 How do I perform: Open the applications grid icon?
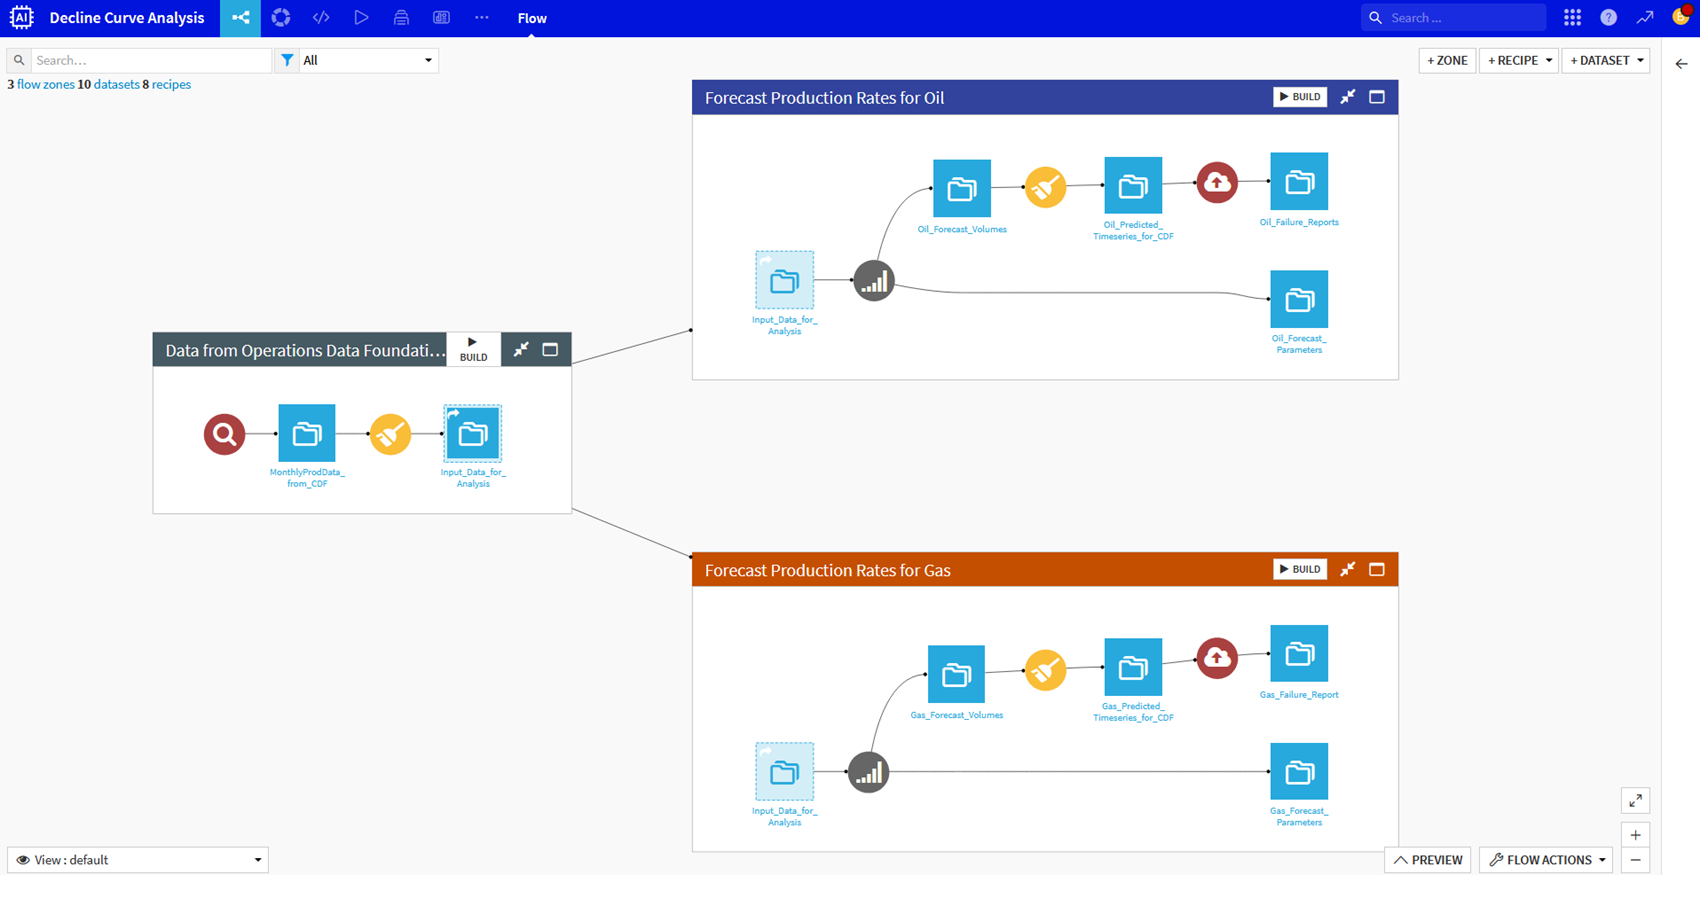1572,18
